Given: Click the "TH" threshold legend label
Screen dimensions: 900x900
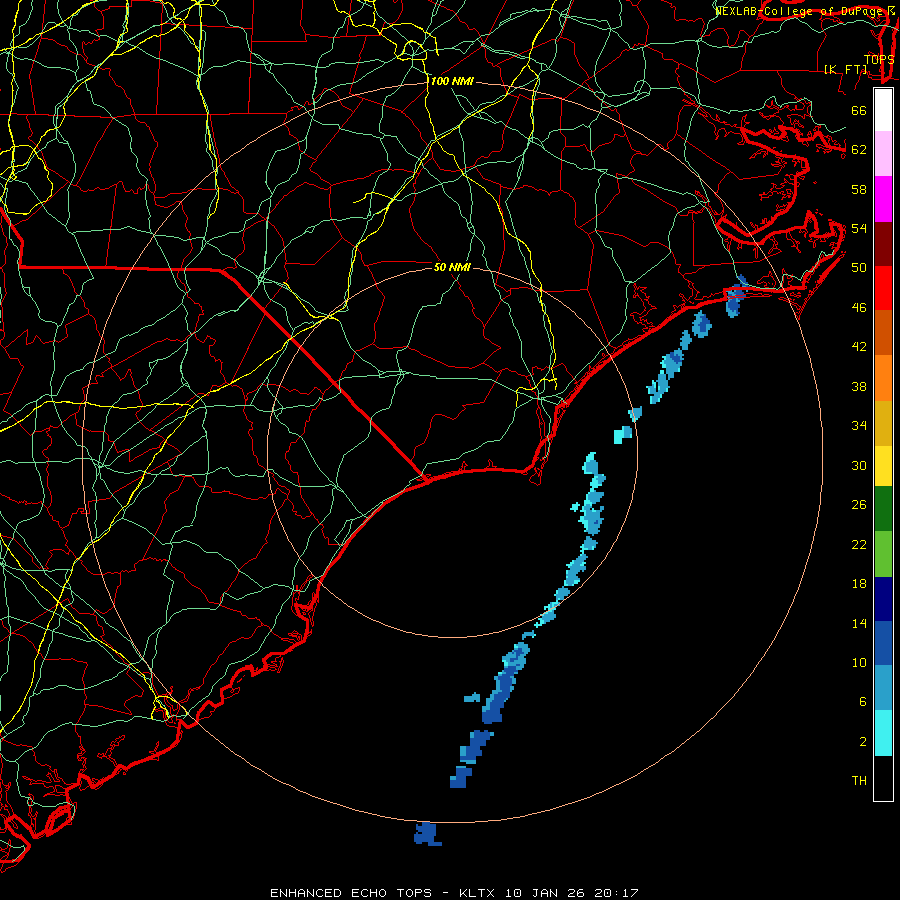Looking at the screenshot, I should [859, 781].
